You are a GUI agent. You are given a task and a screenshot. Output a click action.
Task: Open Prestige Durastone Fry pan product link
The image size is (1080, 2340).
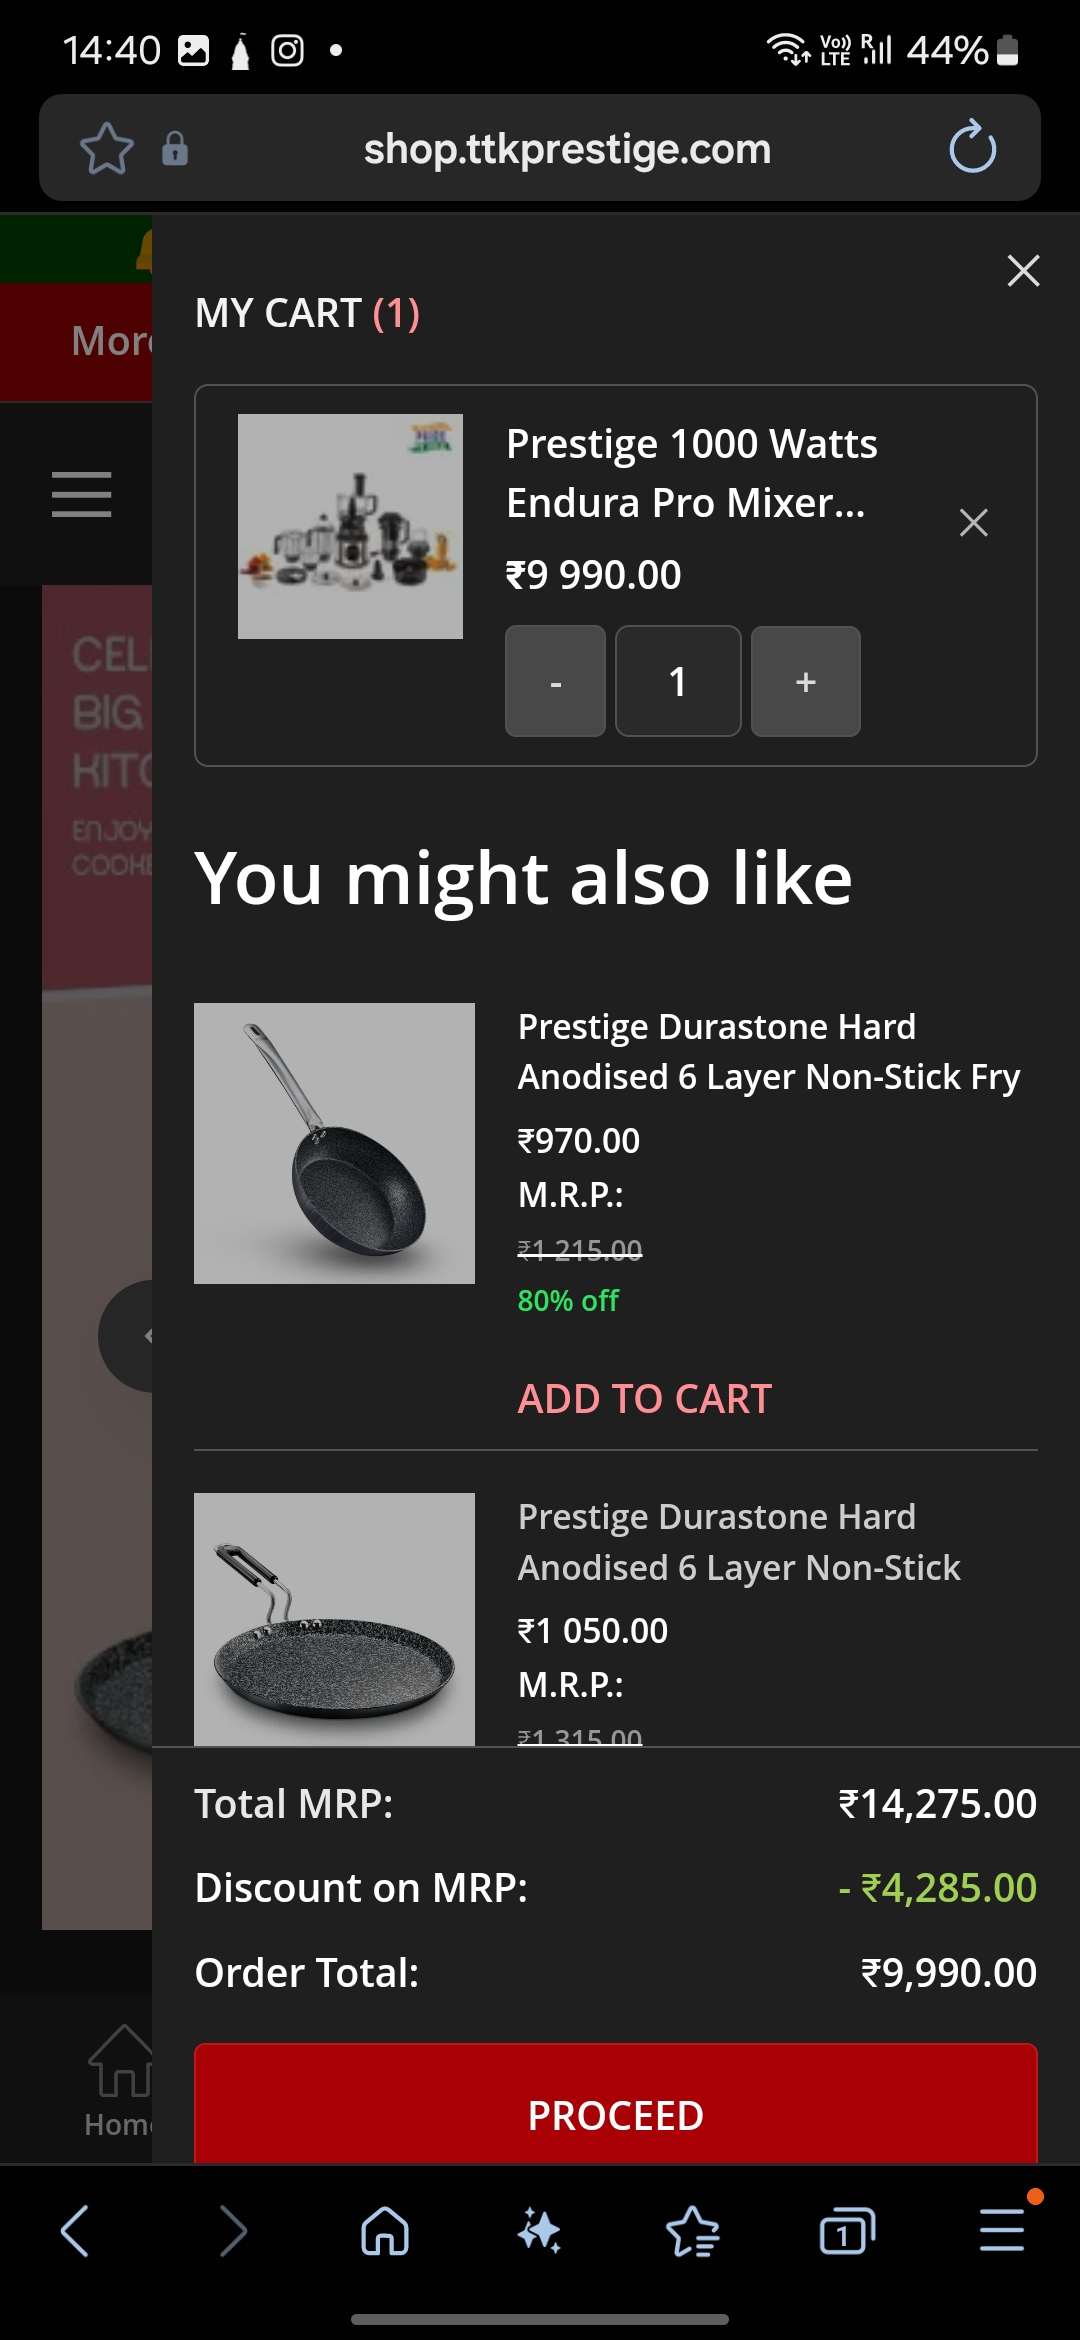coord(768,1052)
